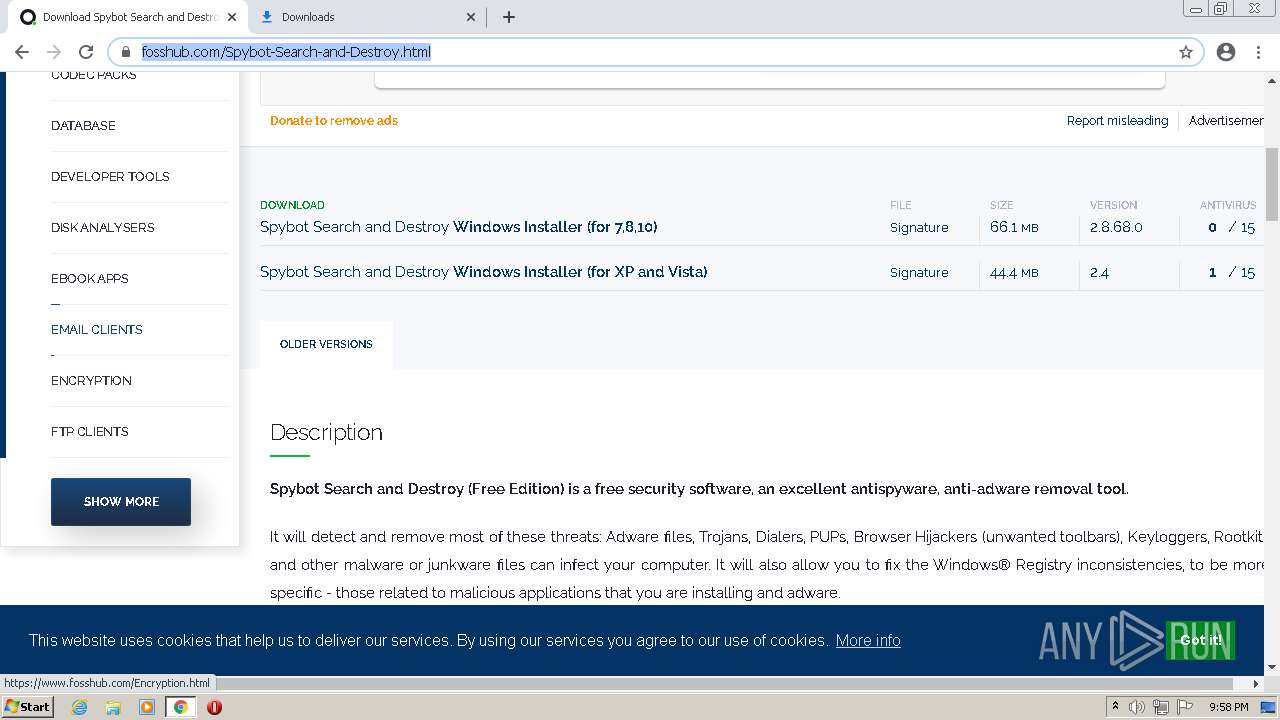Close the Downloads tab
This screenshot has width=1280, height=720.
tap(472, 17)
